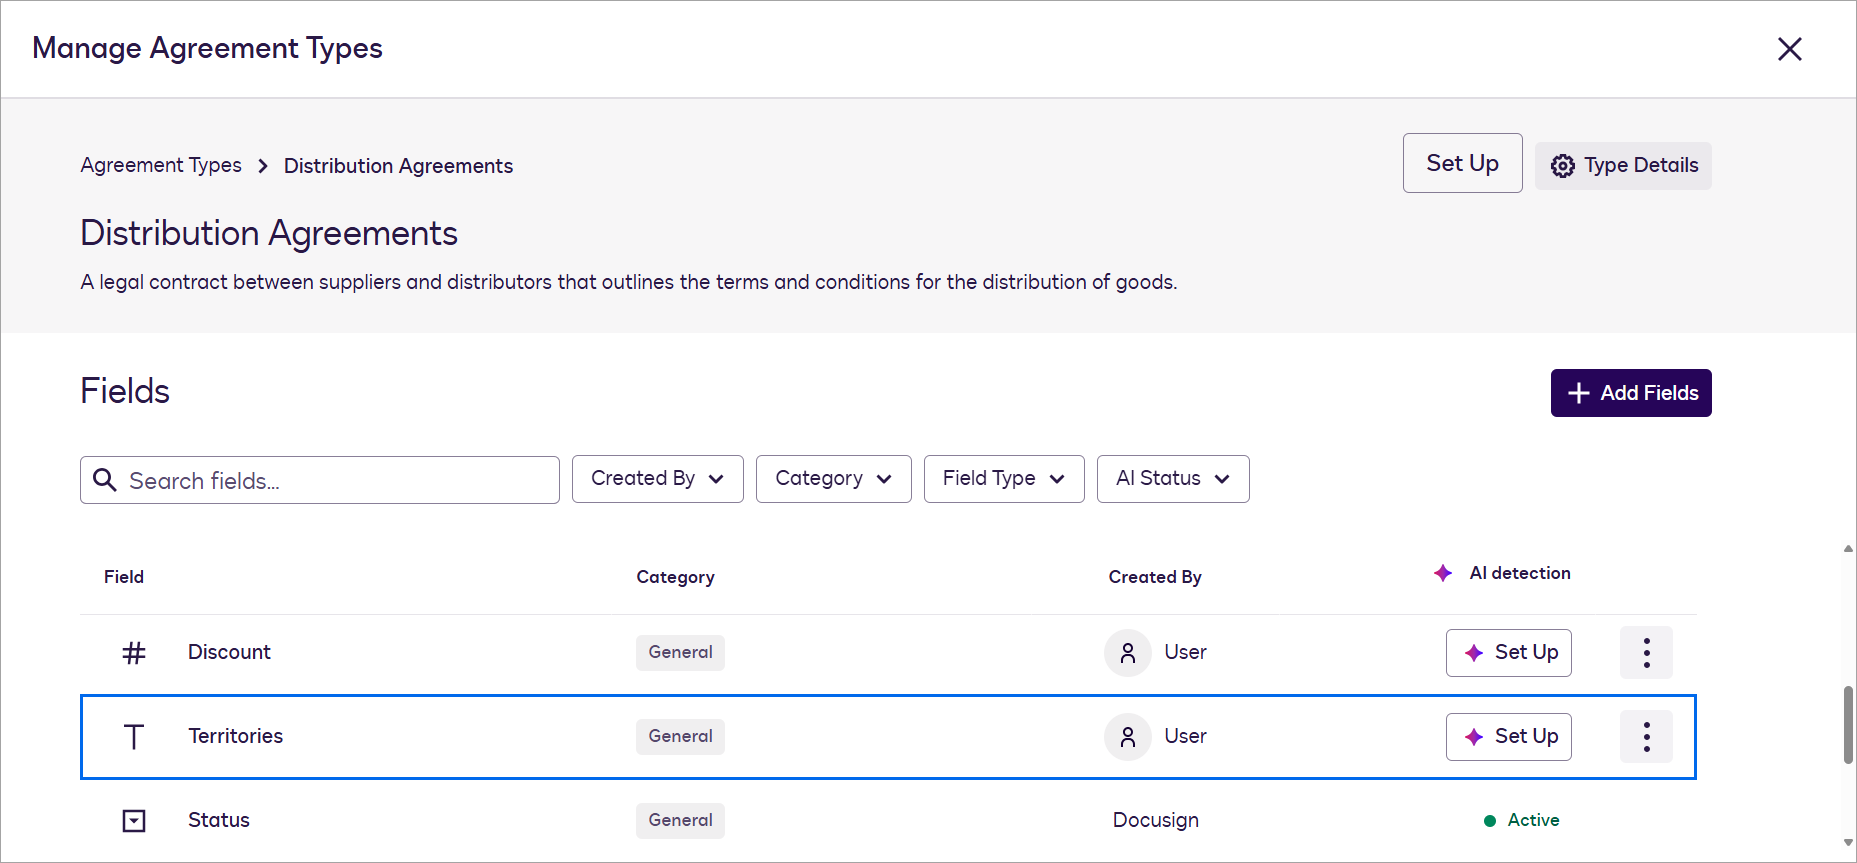Open the three-dot menu for Discount

point(1646,653)
